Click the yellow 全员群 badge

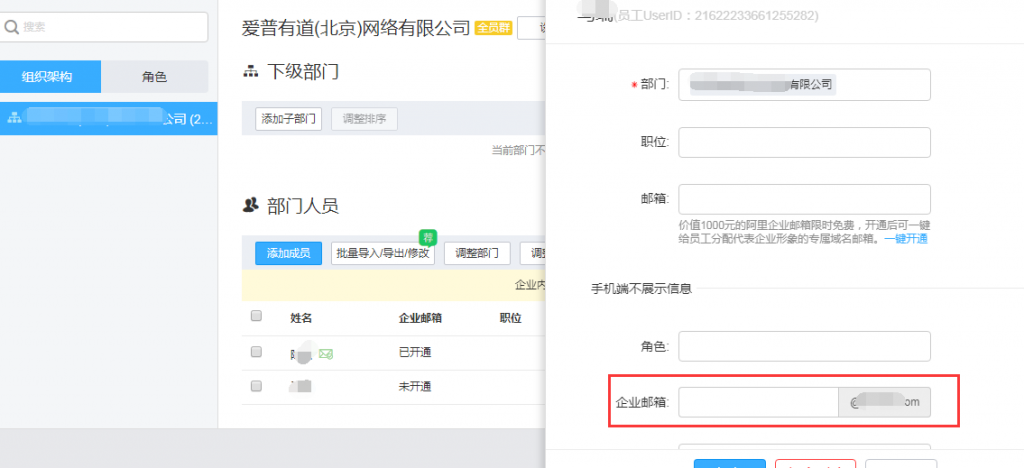[492, 28]
